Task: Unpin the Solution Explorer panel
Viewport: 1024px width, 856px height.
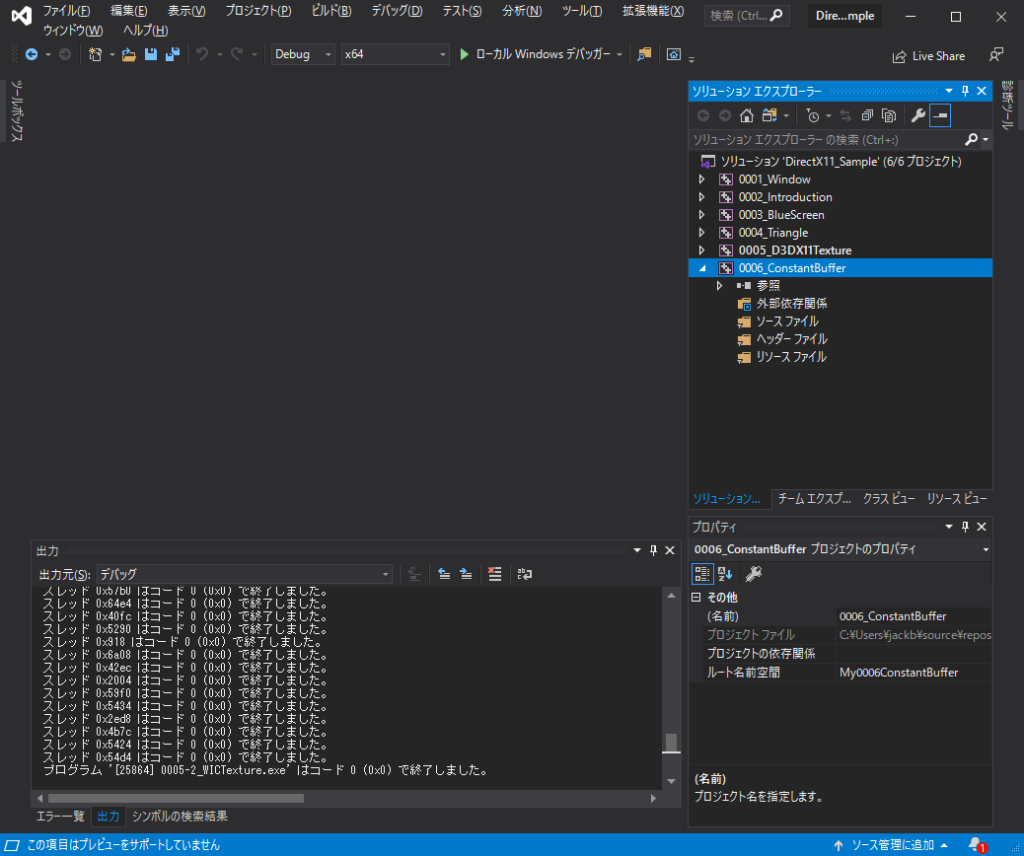Action: tap(964, 90)
